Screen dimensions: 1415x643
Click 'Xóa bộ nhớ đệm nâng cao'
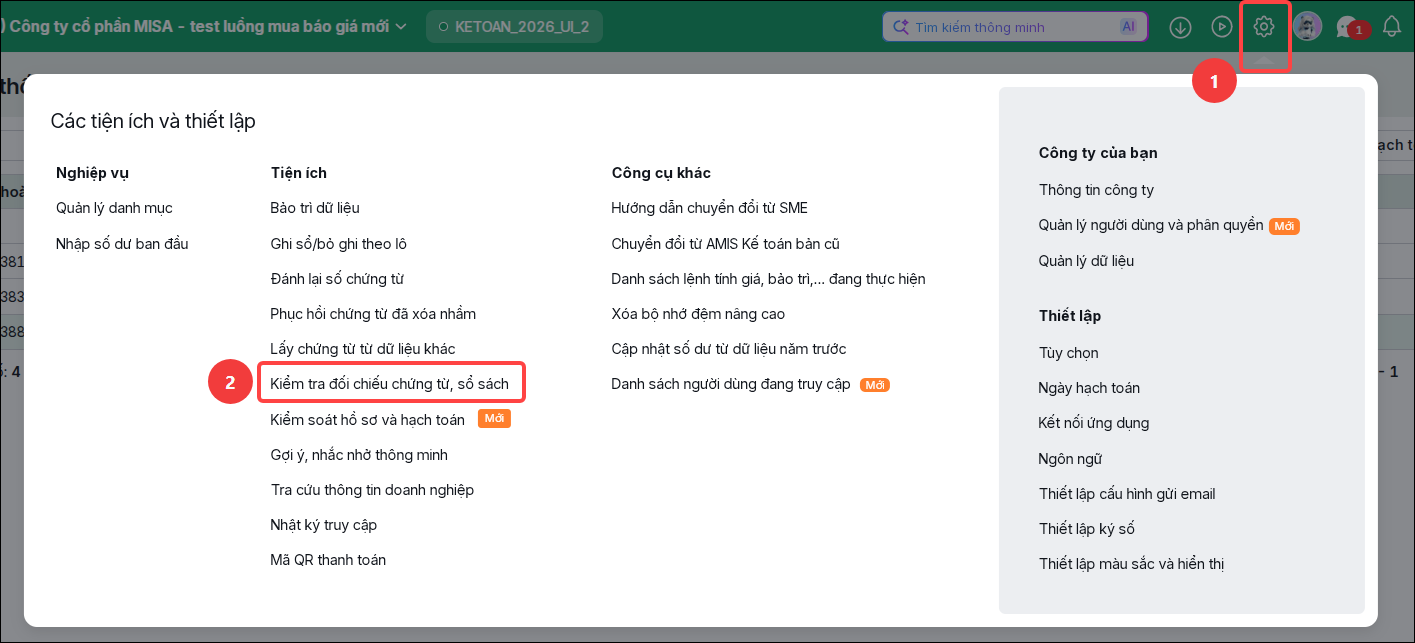pyautogui.click(x=698, y=314)
